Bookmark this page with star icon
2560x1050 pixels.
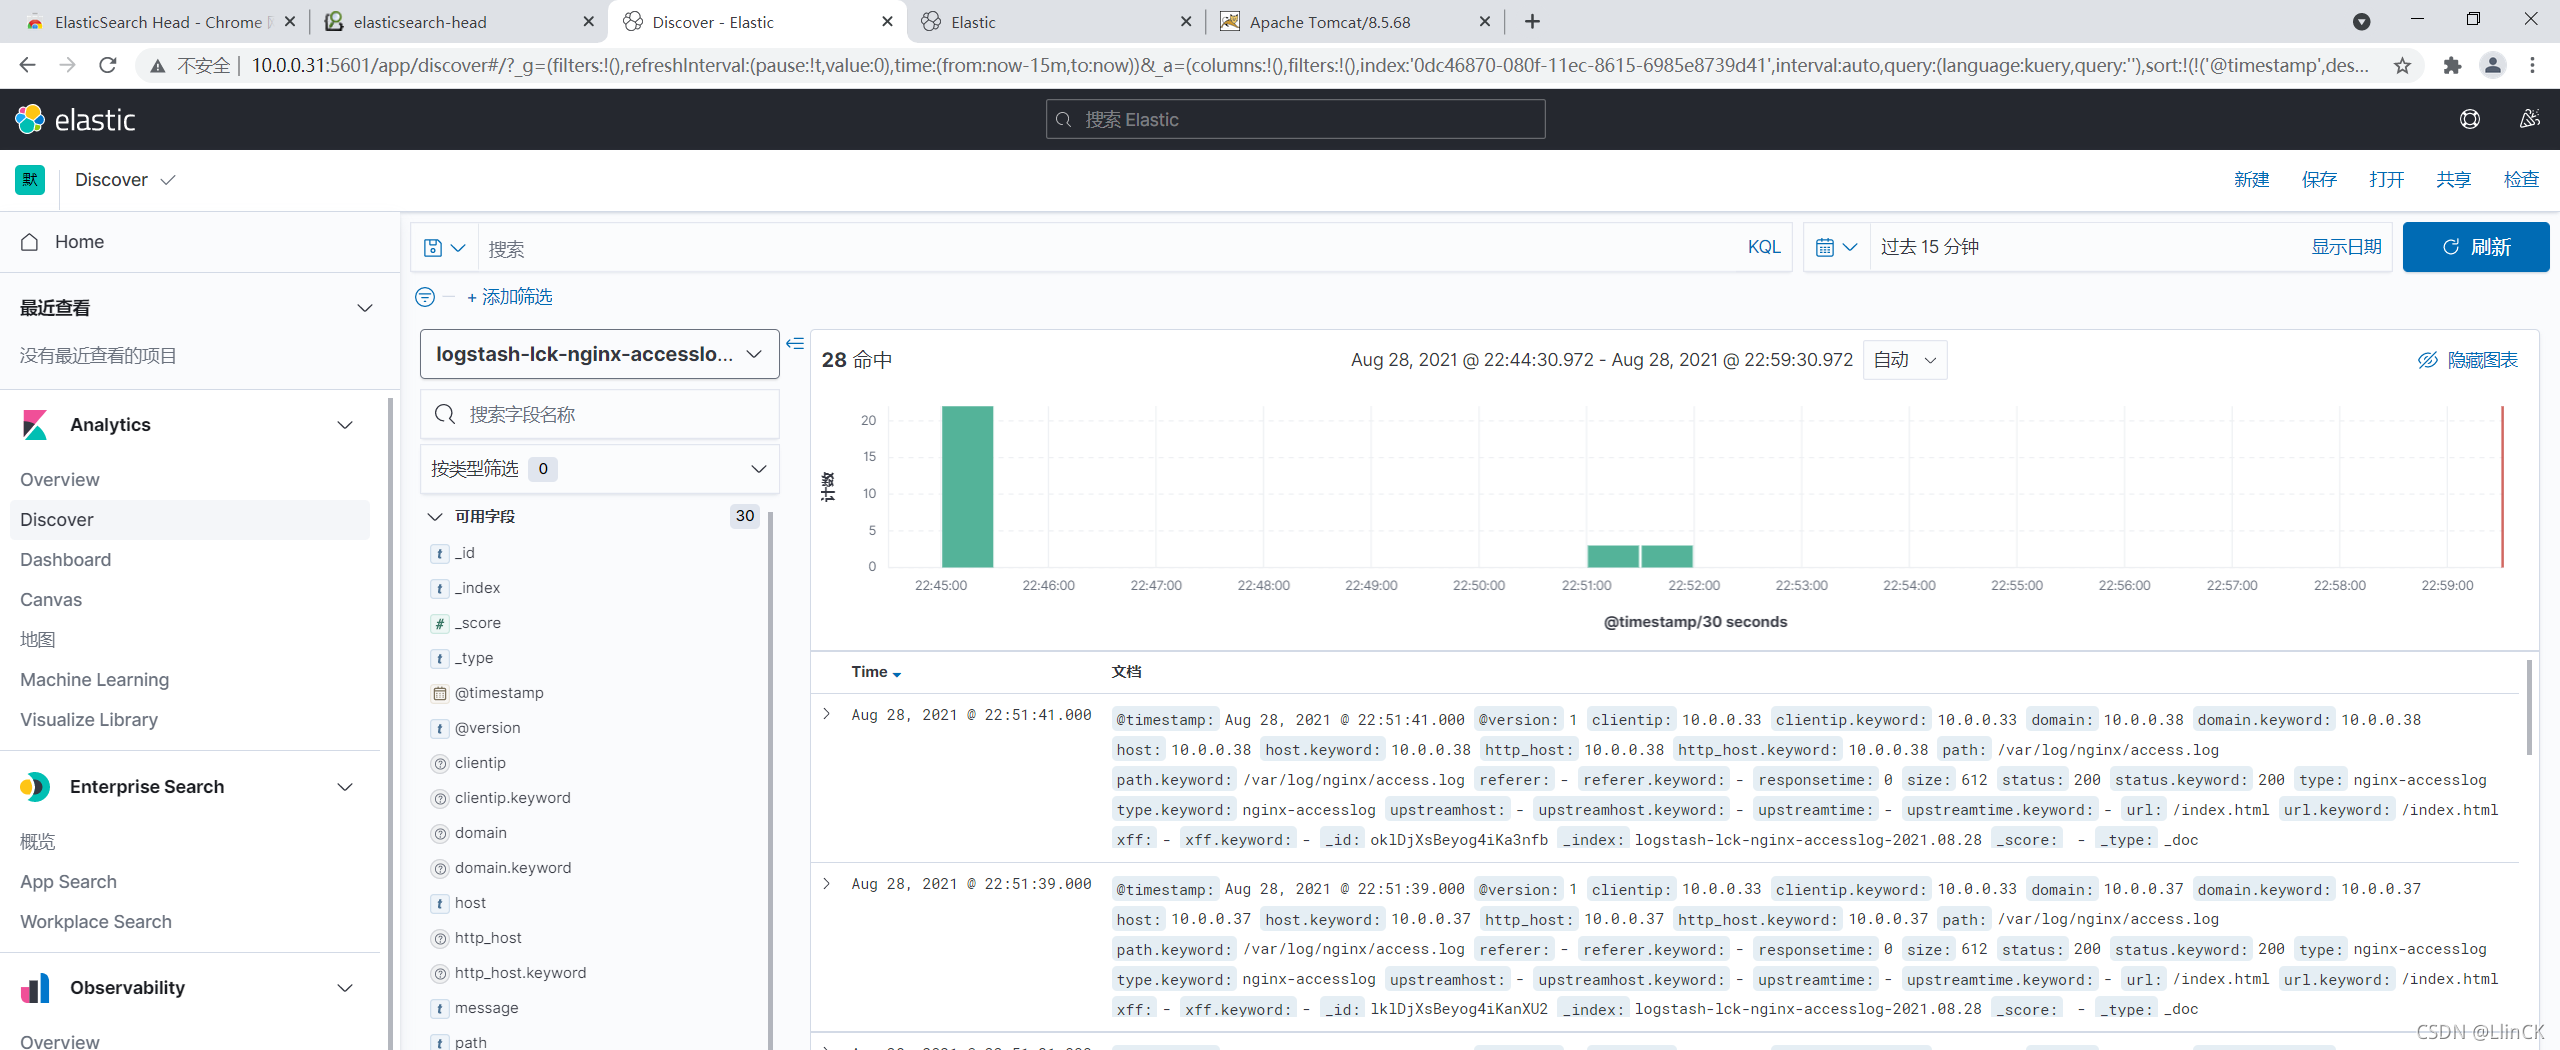[2402, 65]
